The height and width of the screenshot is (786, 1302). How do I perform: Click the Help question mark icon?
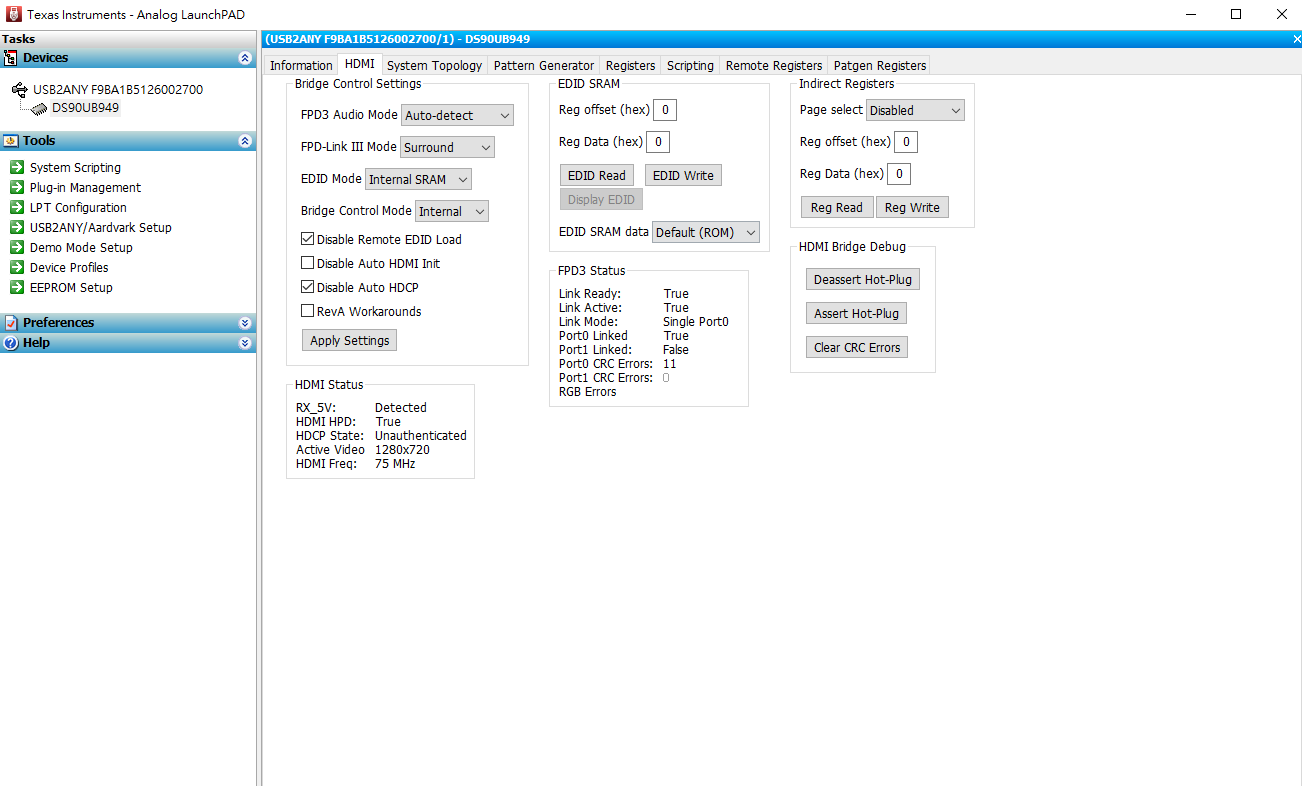tap(11, 343)
